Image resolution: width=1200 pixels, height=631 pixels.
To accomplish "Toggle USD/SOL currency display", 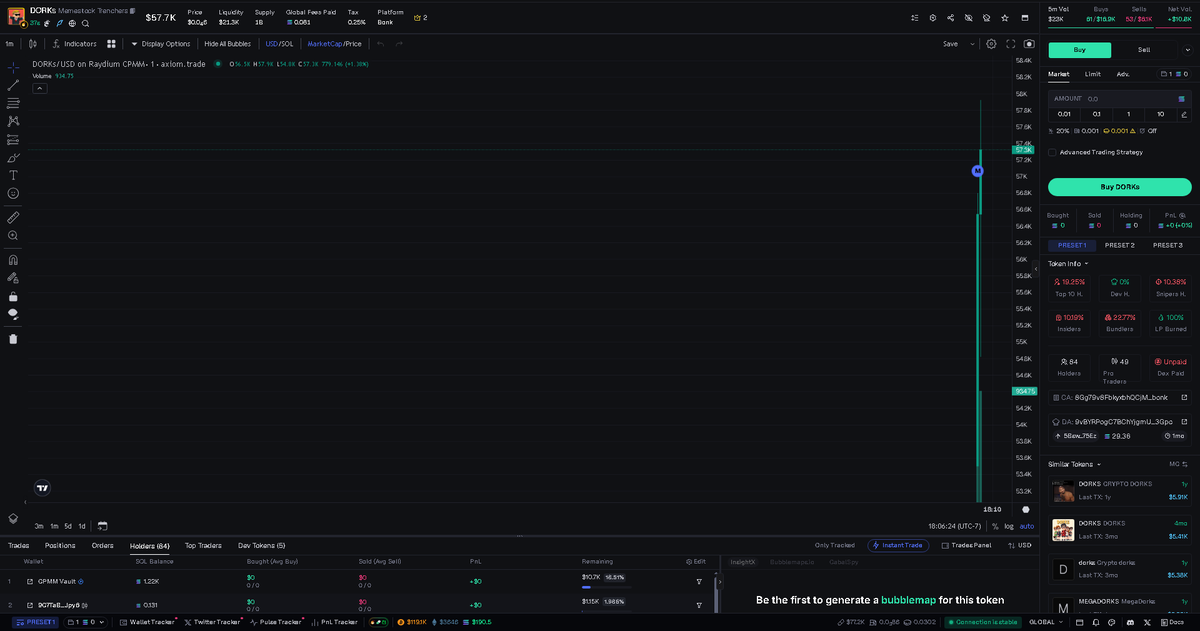I will point(279,44).
